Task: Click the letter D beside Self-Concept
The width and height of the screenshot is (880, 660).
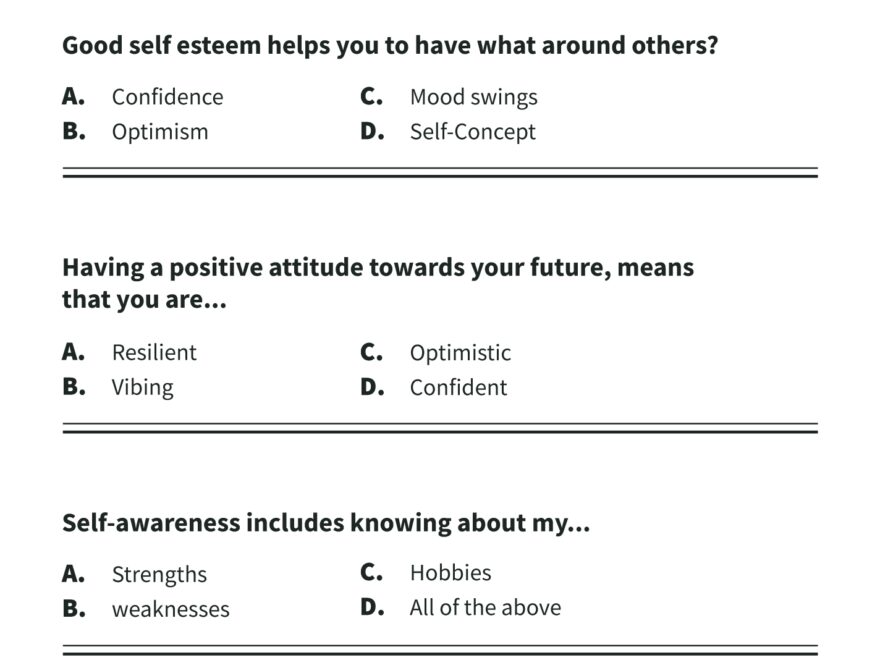Action: point(372,132)
